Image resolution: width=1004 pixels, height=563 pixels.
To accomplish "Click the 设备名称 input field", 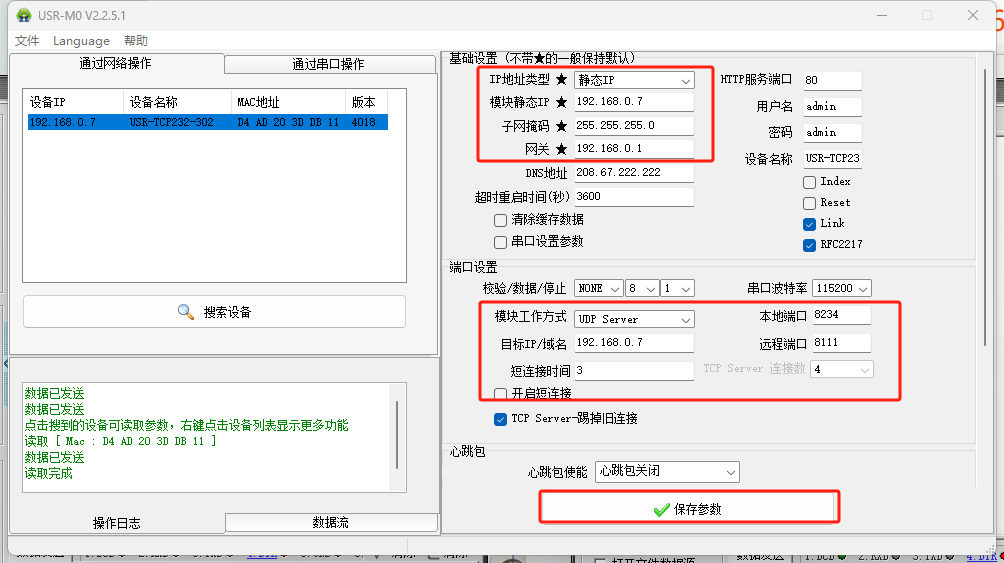I will 832,158.
